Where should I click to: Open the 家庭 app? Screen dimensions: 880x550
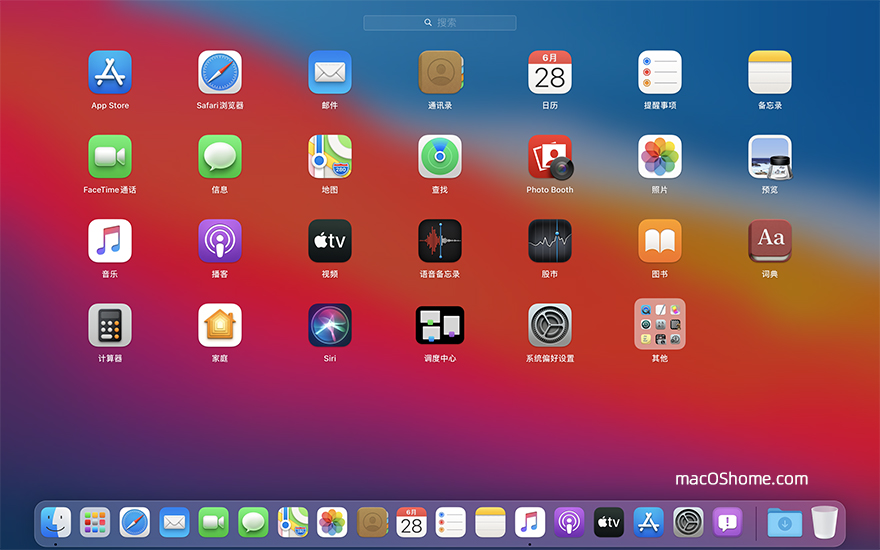[220, 325]
